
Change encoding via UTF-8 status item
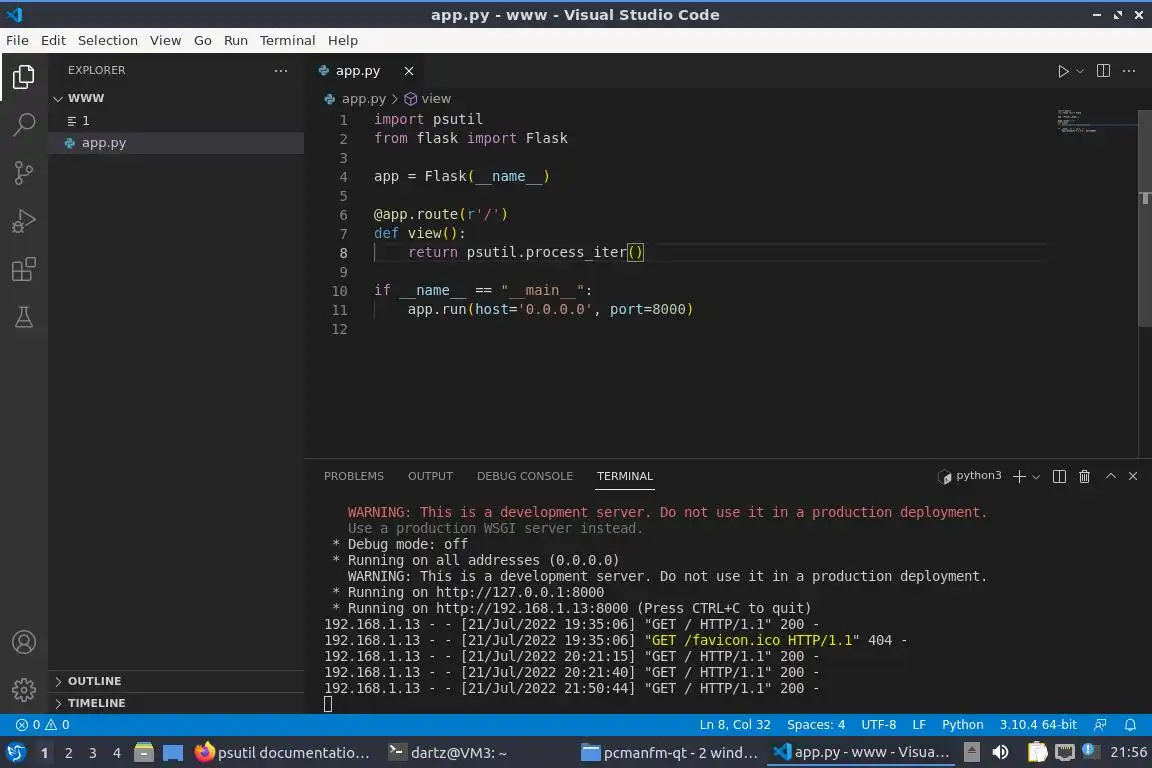pos(878,725)
